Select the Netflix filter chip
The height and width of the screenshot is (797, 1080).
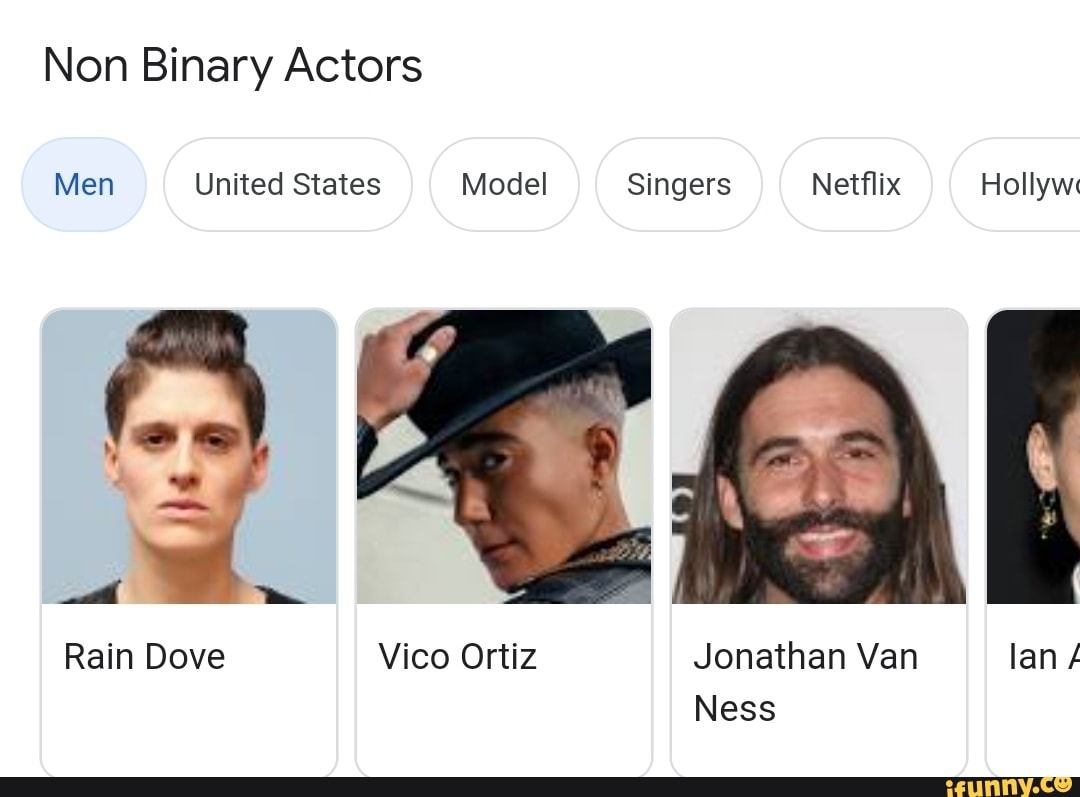855,184
